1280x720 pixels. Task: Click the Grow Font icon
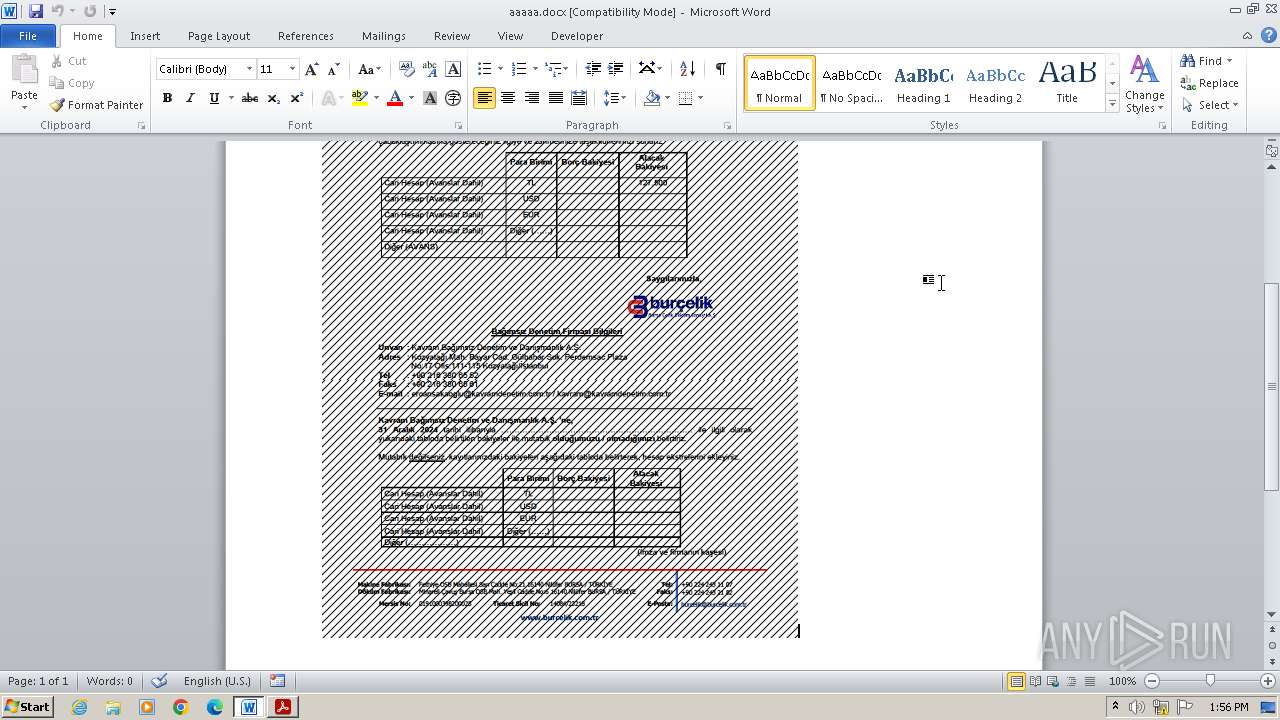[x=312, y=69]
